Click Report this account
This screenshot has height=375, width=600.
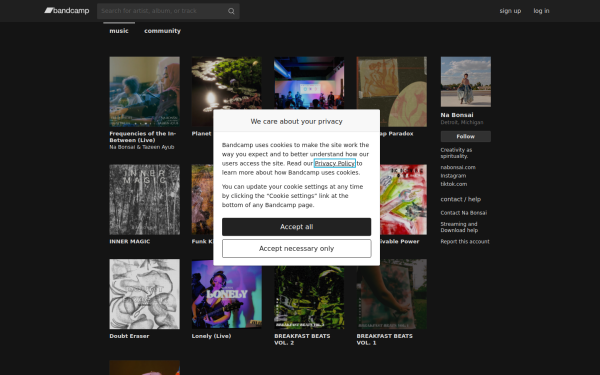coord(465,241)
